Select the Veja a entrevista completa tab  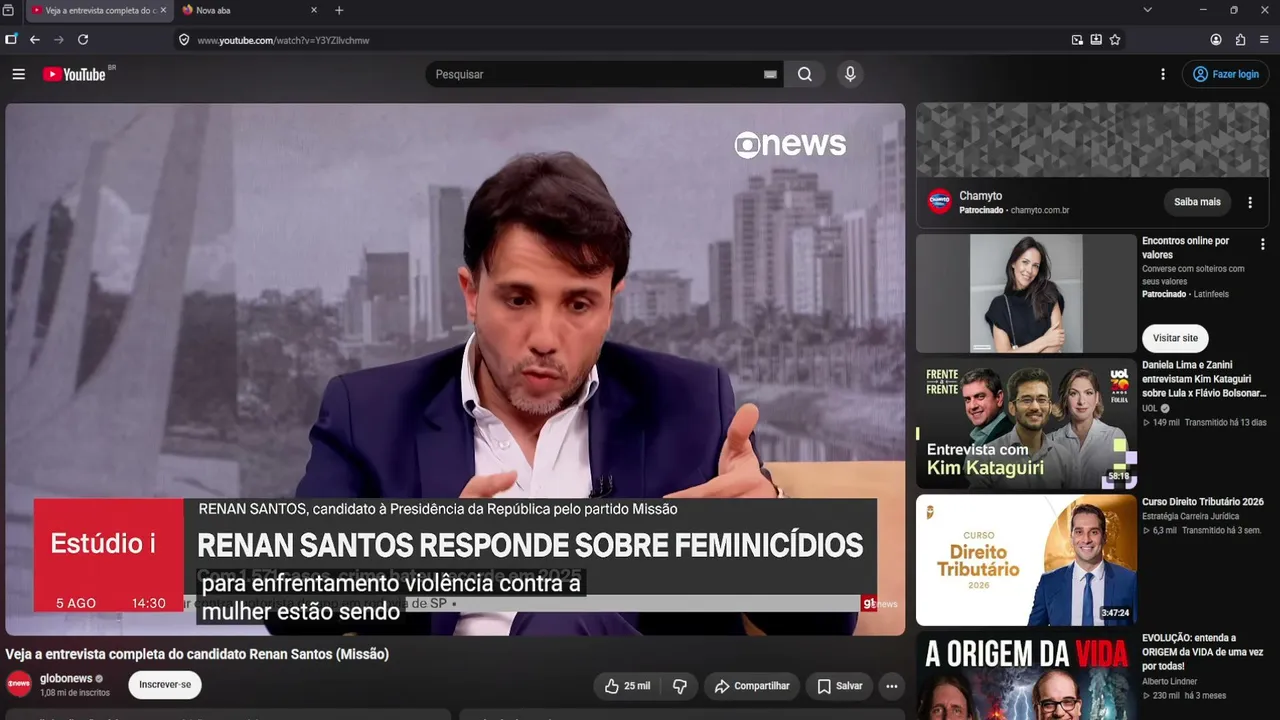[x=98, y=10]
